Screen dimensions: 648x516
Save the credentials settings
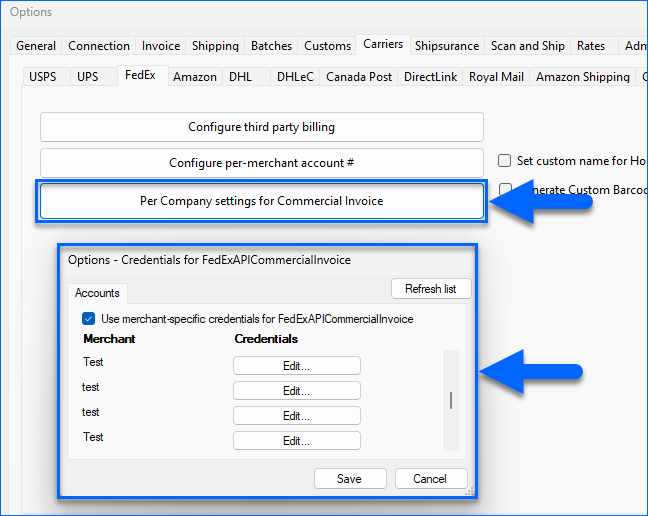(350, 478)
